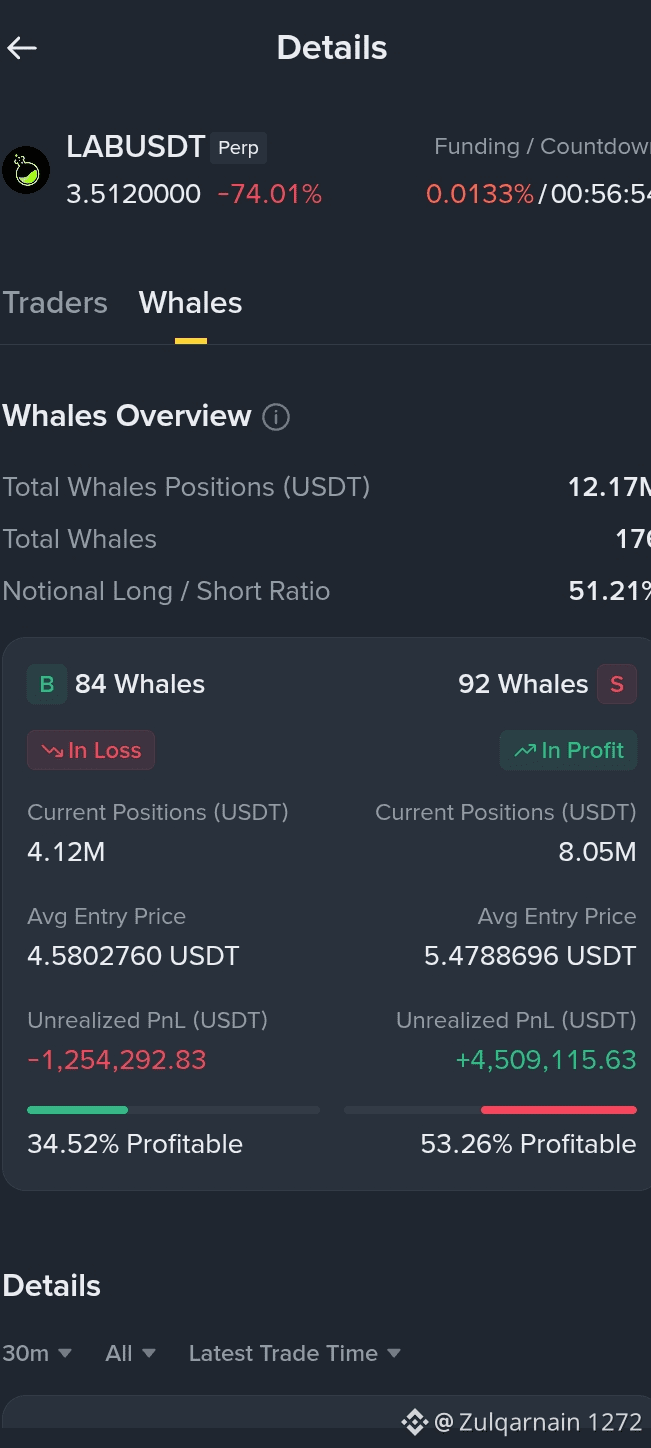Open the 30m timeframe dropdown
Screen dimensions: 651x1448
coord(37,1353)
